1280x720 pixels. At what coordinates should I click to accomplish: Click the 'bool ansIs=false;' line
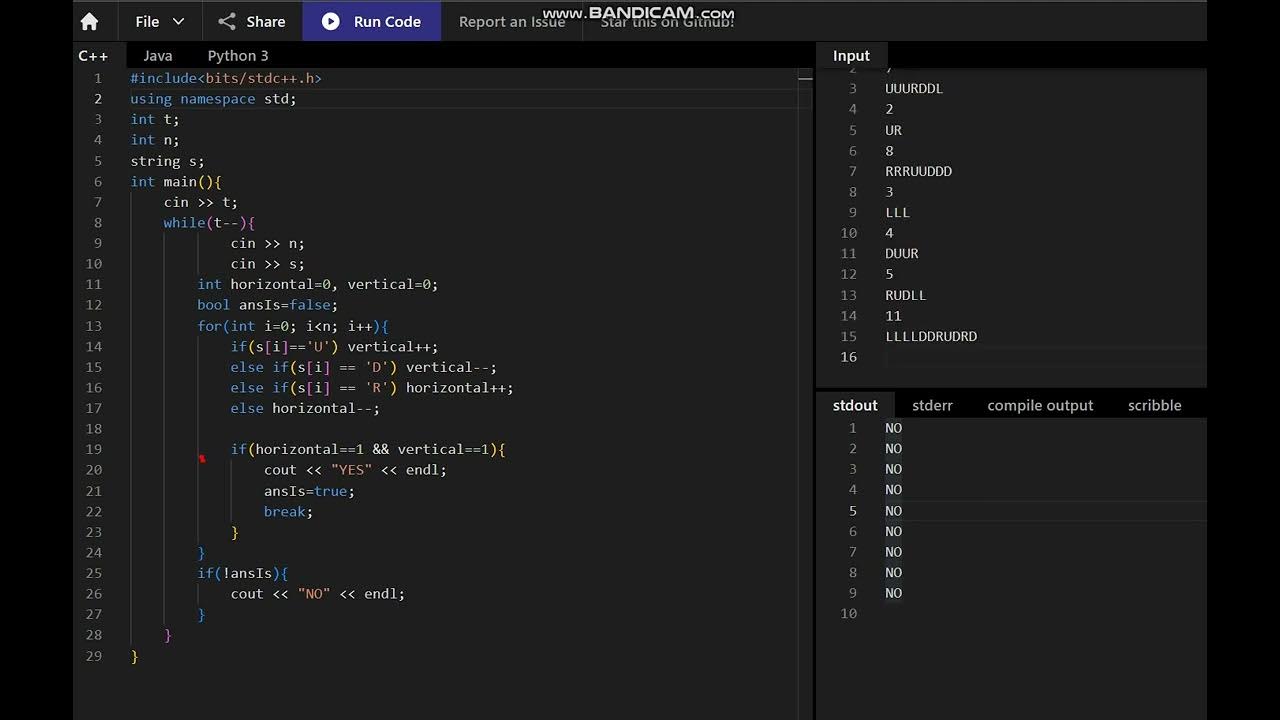pos(267,305)
